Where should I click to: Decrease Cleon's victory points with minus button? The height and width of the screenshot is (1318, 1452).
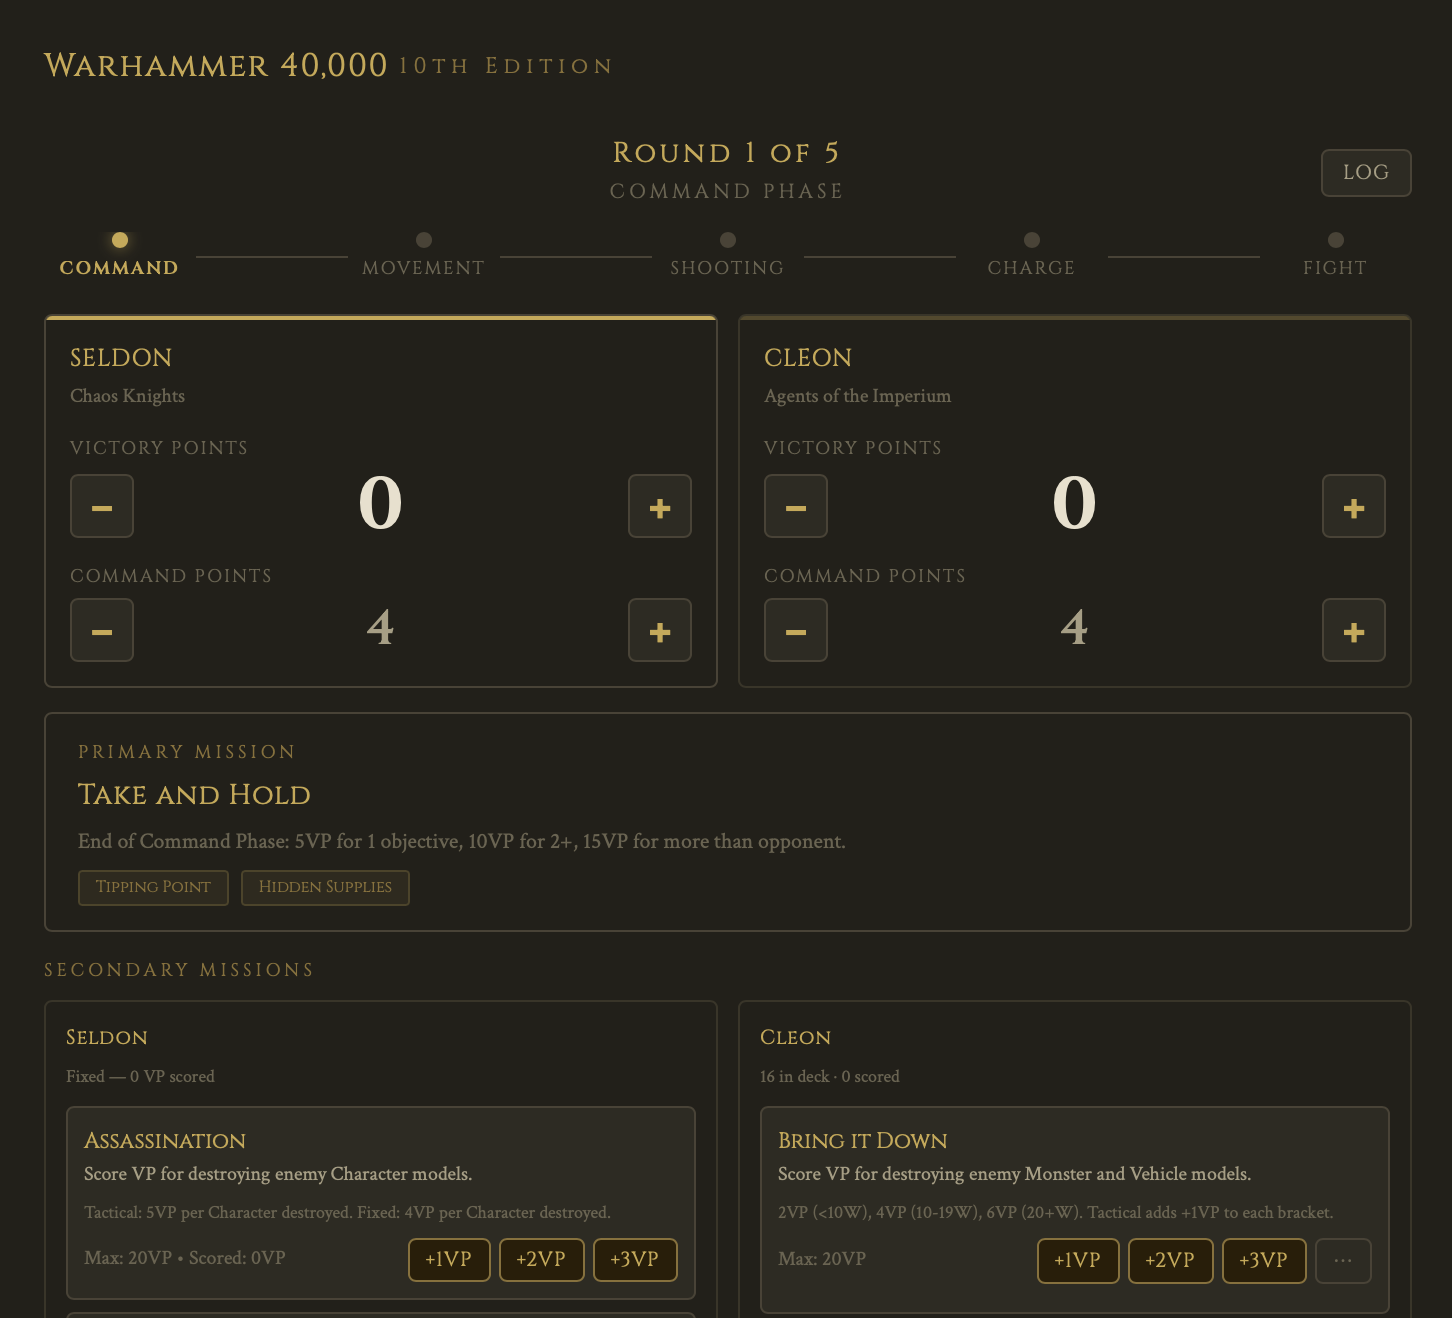[x=796, y=506]
